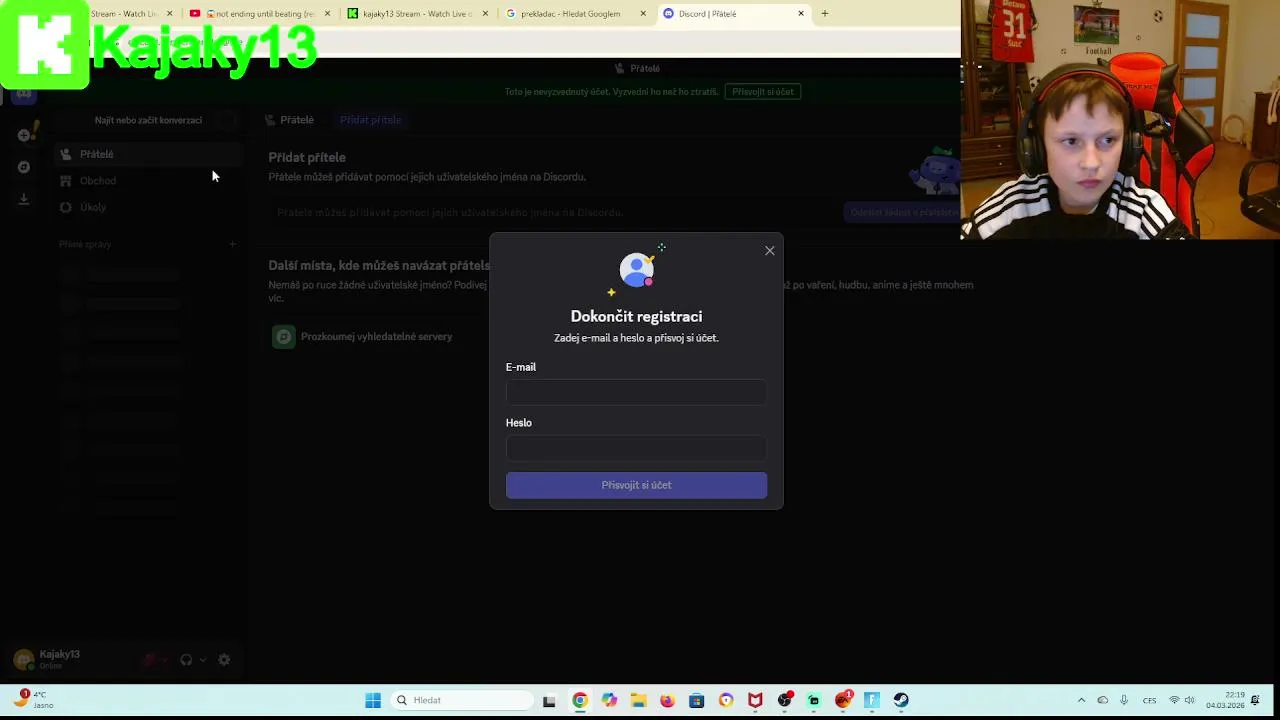Toggle deafen with the headphones icon
The height and width of the screenshot is (720, 1280).
[186, 660]
